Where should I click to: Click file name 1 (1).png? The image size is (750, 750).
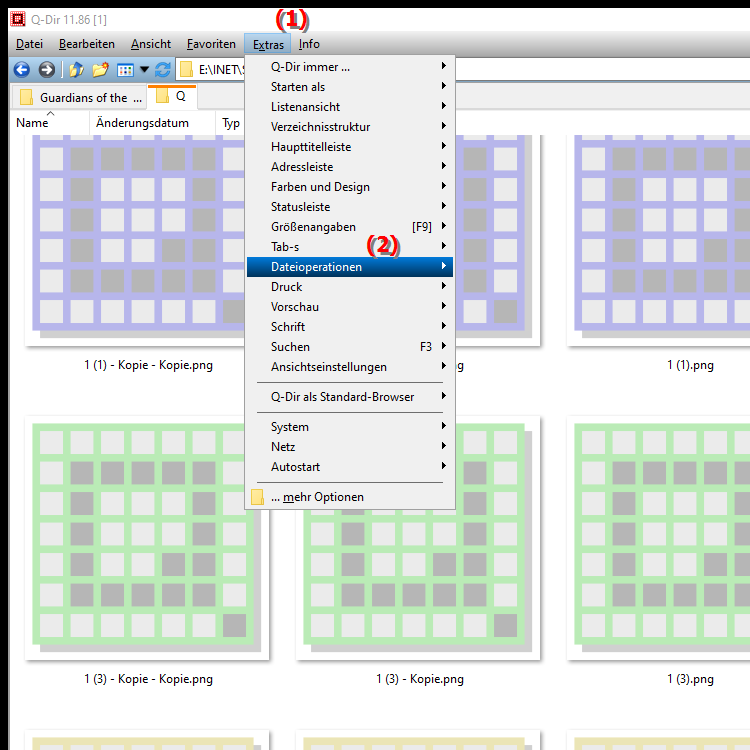tap(690, 365)
